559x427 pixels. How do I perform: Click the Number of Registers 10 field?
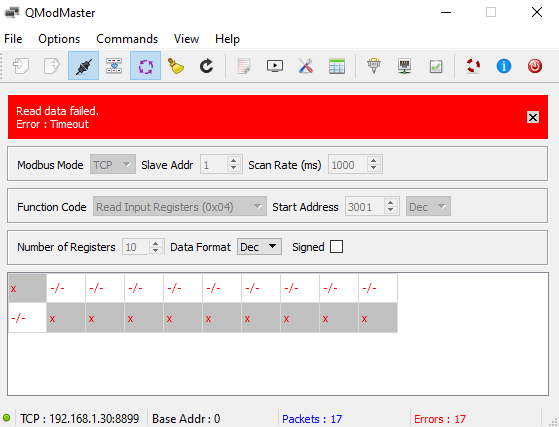136,247
